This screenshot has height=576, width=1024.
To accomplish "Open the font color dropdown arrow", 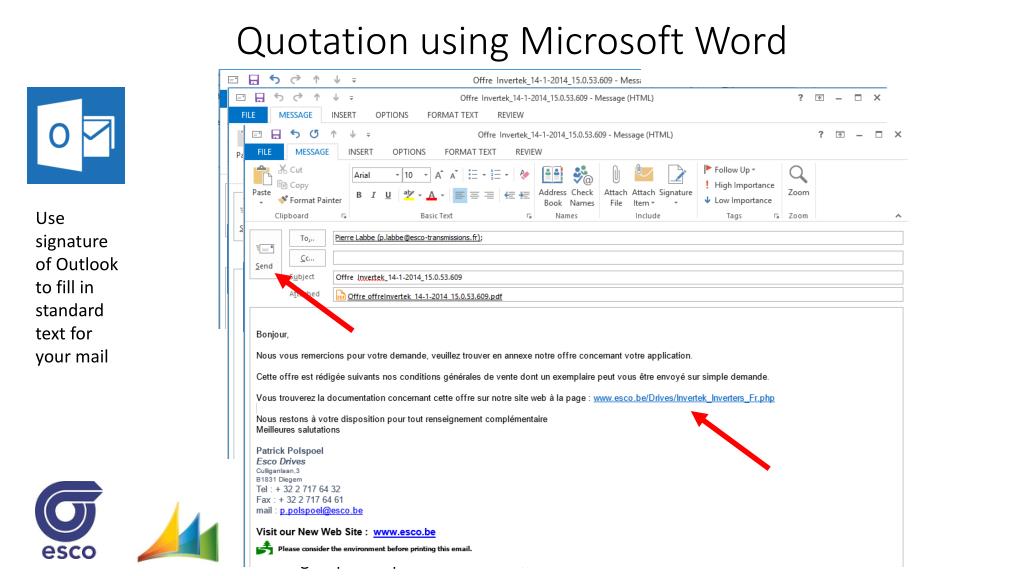I will tap(443, 195).
